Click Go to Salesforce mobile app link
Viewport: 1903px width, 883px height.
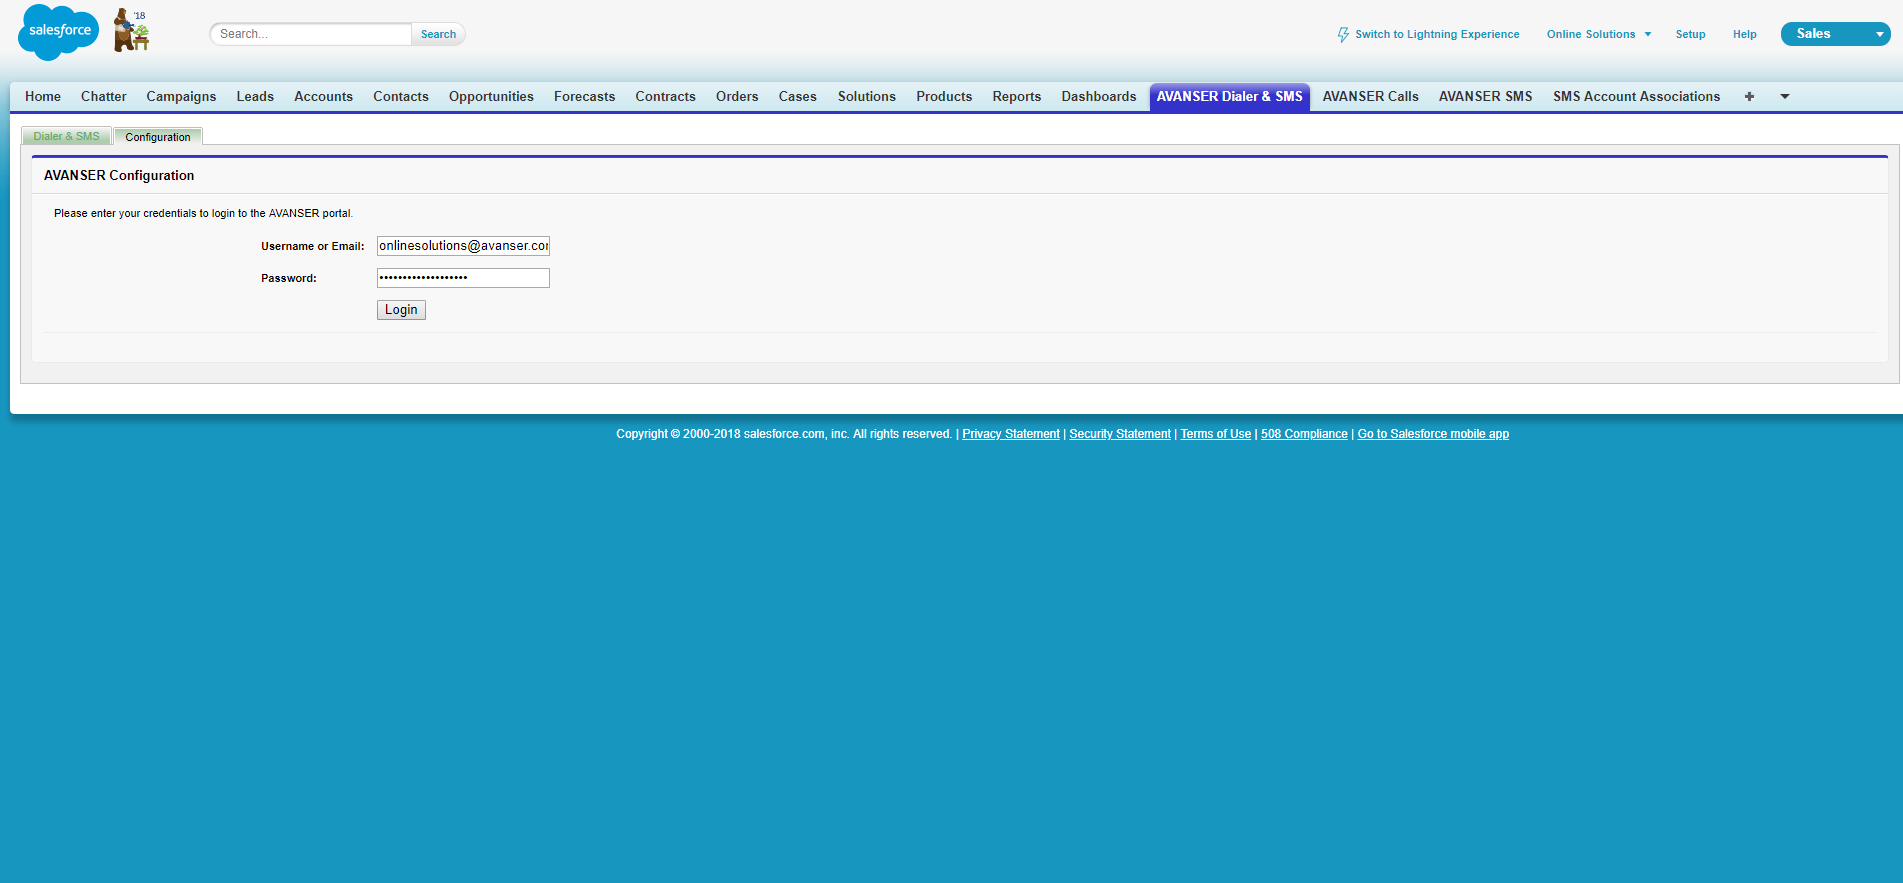tap(1433, 434)
